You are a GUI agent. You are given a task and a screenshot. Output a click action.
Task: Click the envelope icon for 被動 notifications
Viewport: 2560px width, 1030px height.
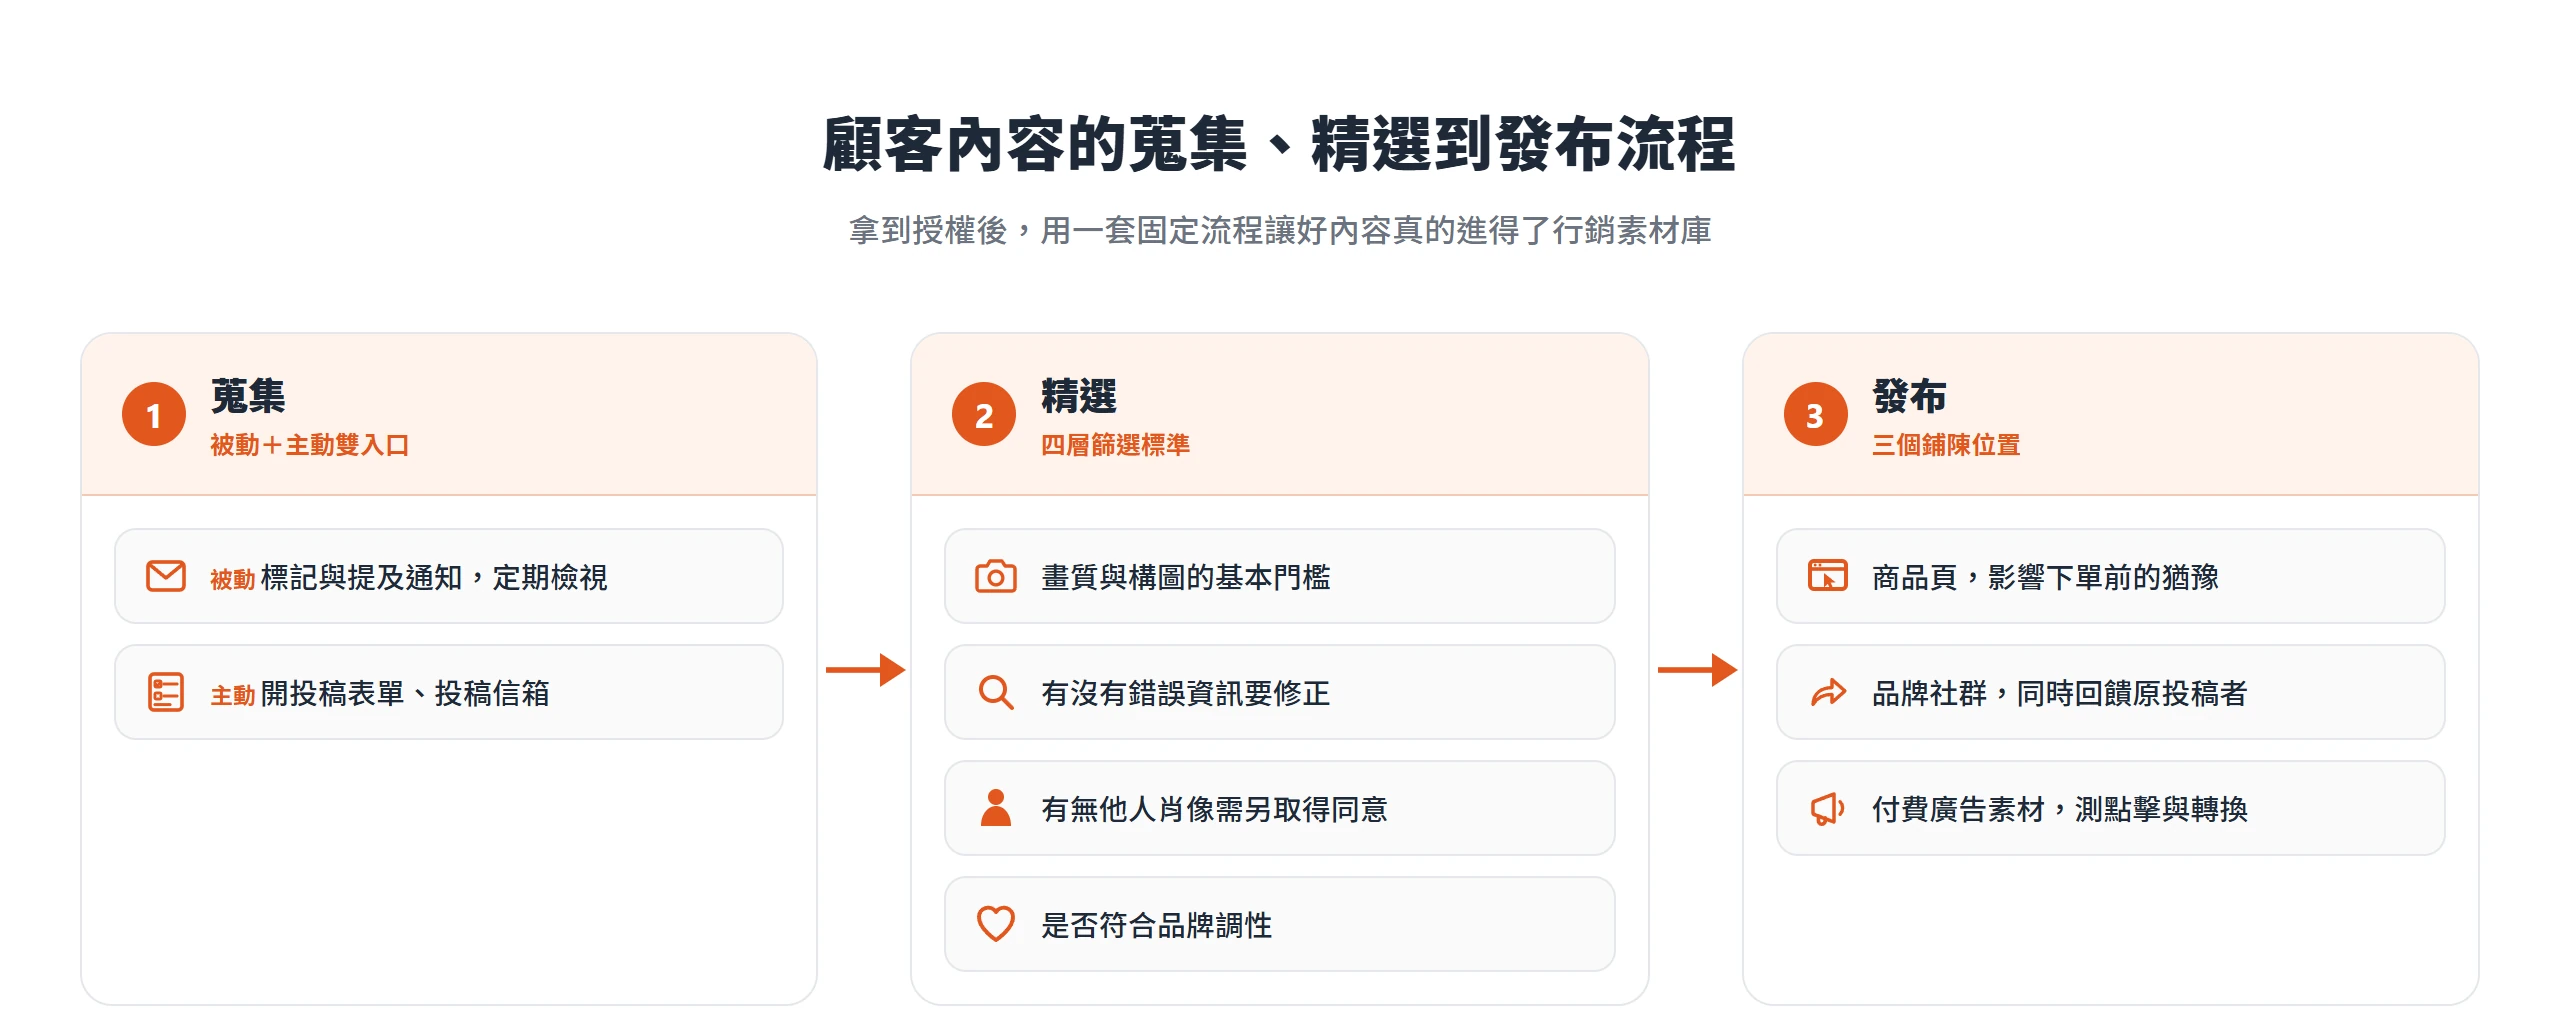pos(166,576)
